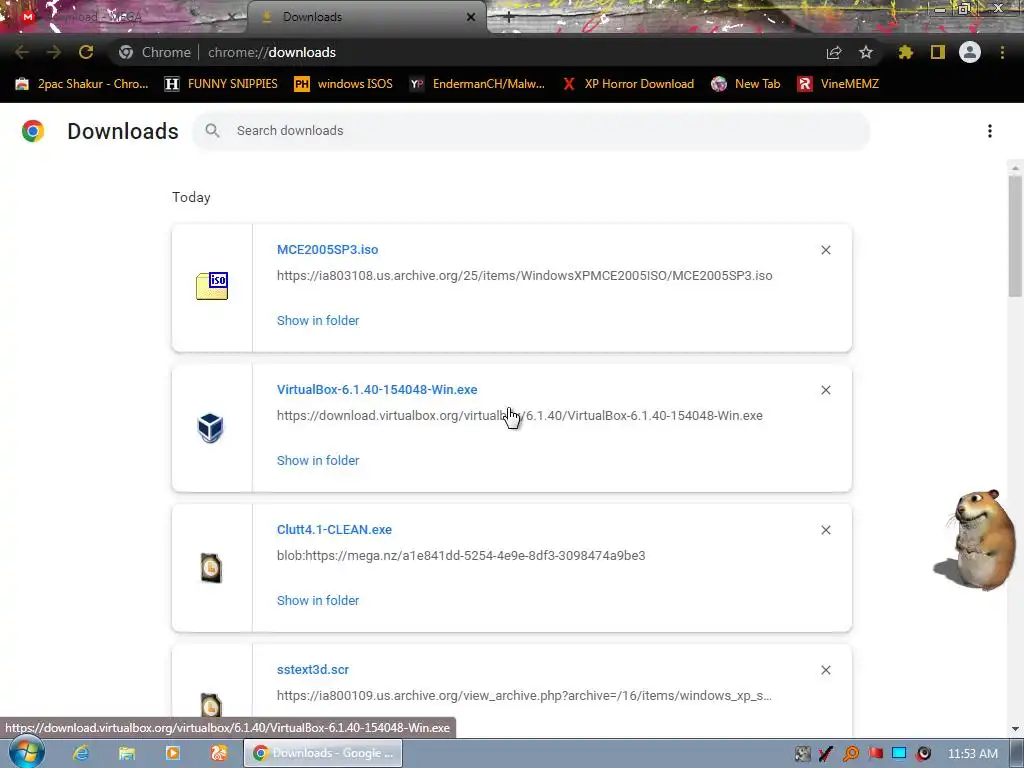Click the red checkmark tray icon
The image size is (1024, 768).
click(x=826, y=754)
